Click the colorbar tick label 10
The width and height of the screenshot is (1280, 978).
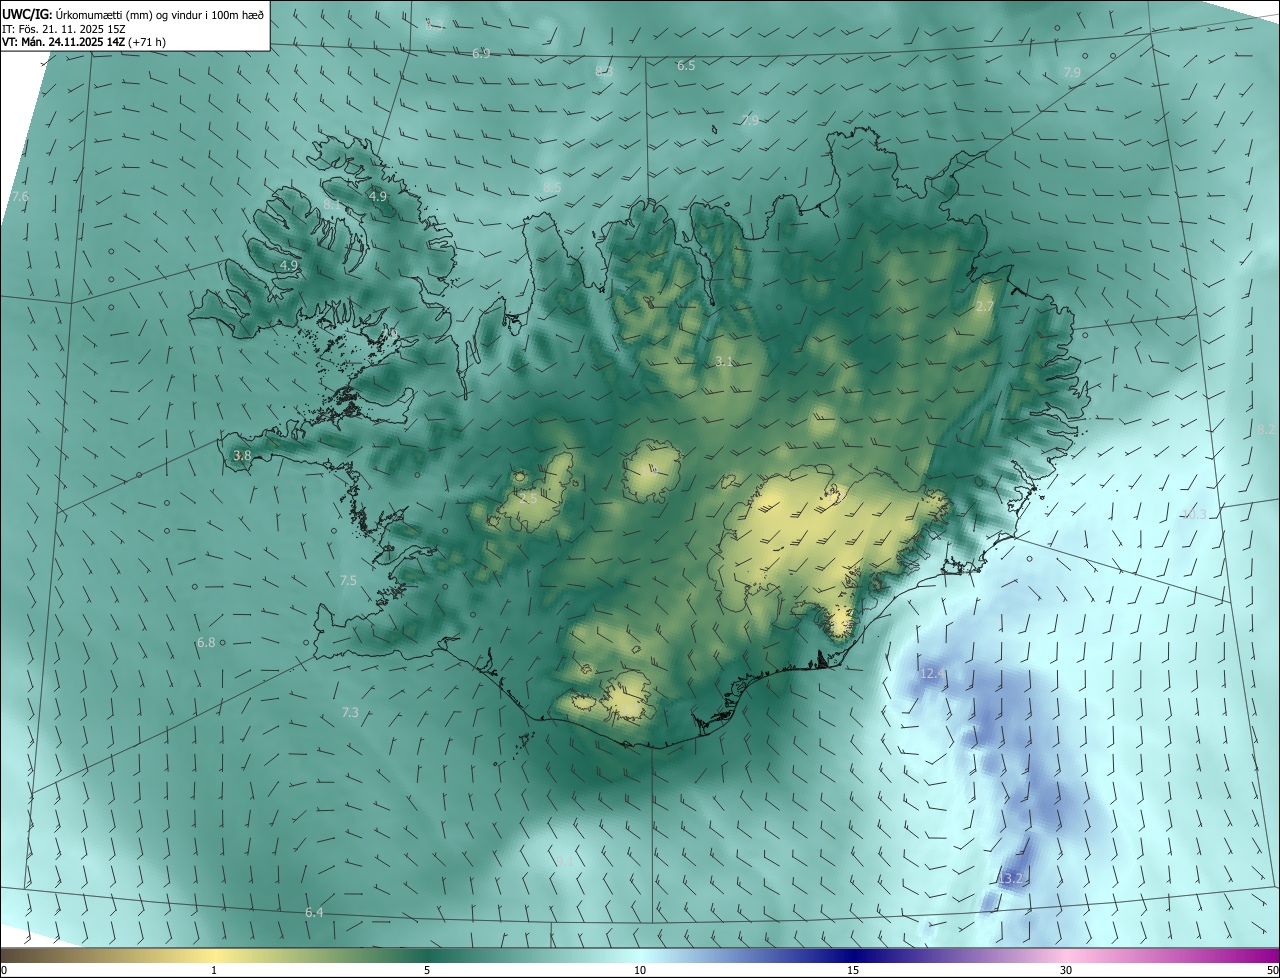[x=640, y=970]
